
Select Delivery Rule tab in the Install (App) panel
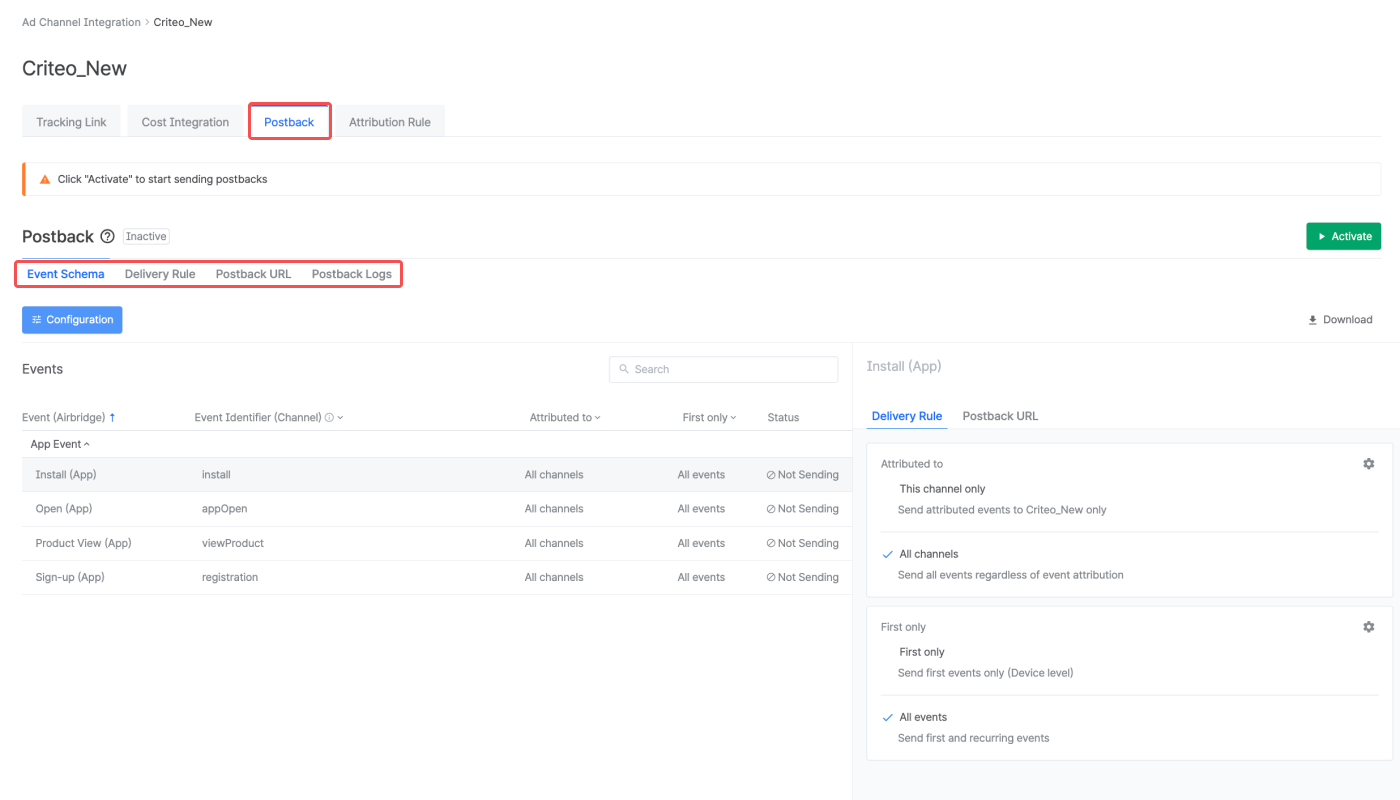tap(907, 416)
